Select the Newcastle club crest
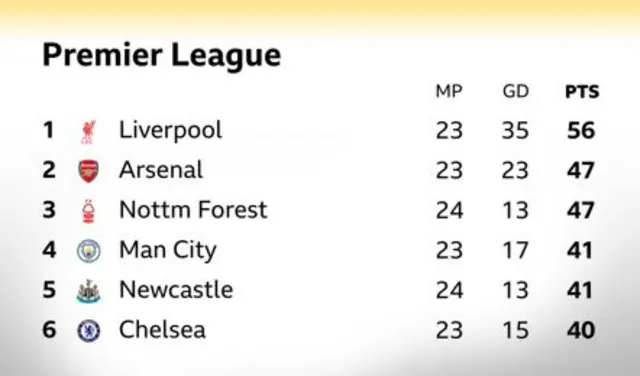Viewport: 640px width, 376px height. pos(89,291)
